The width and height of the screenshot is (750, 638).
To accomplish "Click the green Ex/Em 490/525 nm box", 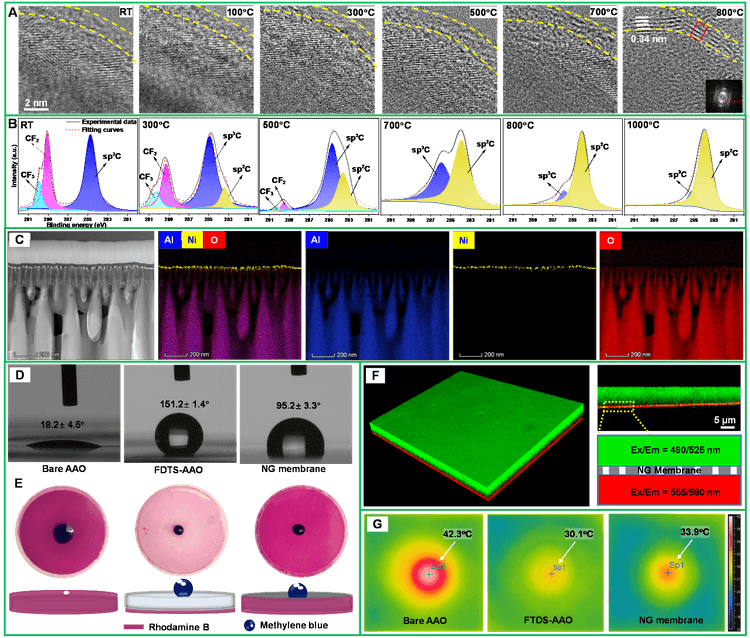I will pyautogui.click(x=666, y=450).
